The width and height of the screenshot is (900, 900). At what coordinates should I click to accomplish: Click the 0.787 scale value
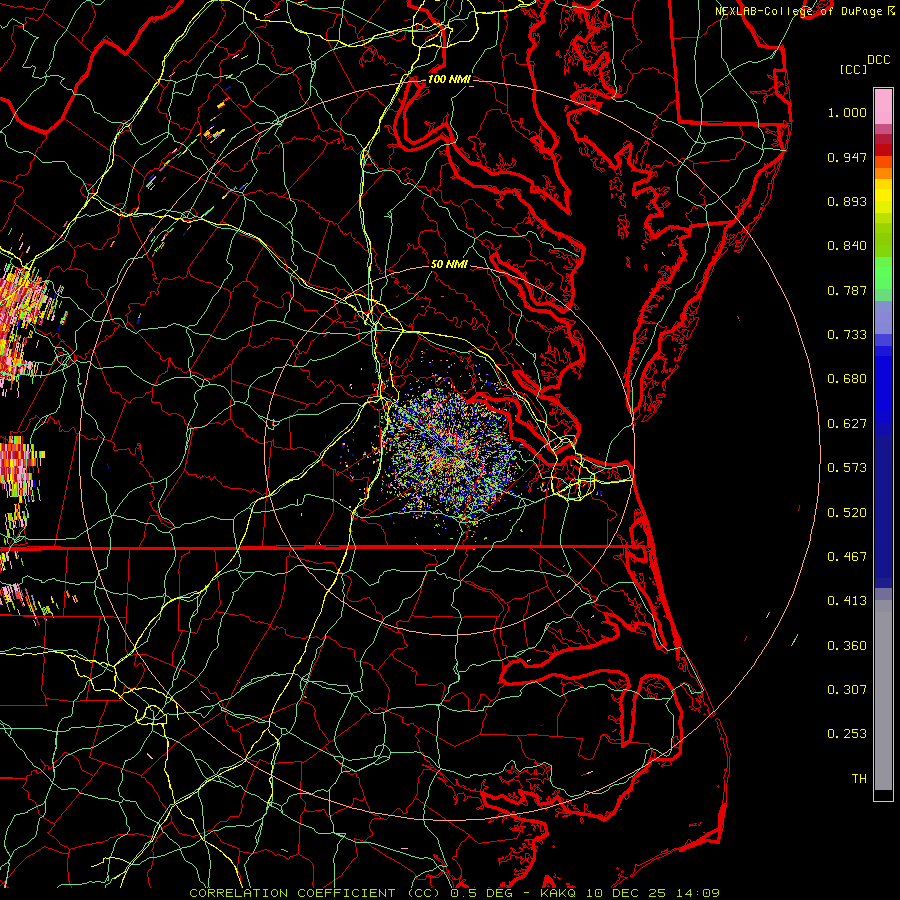[847, 290]
